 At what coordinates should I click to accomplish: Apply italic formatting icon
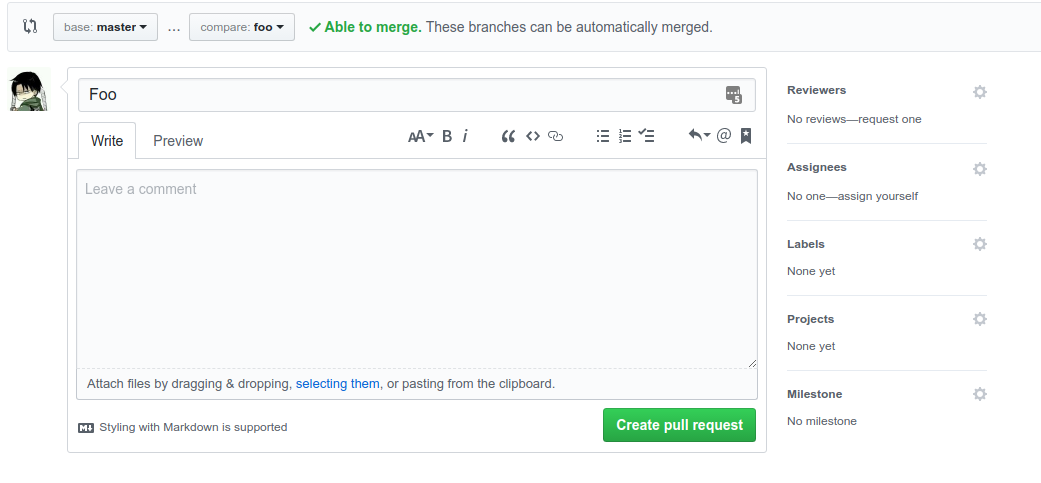(465, 136)
